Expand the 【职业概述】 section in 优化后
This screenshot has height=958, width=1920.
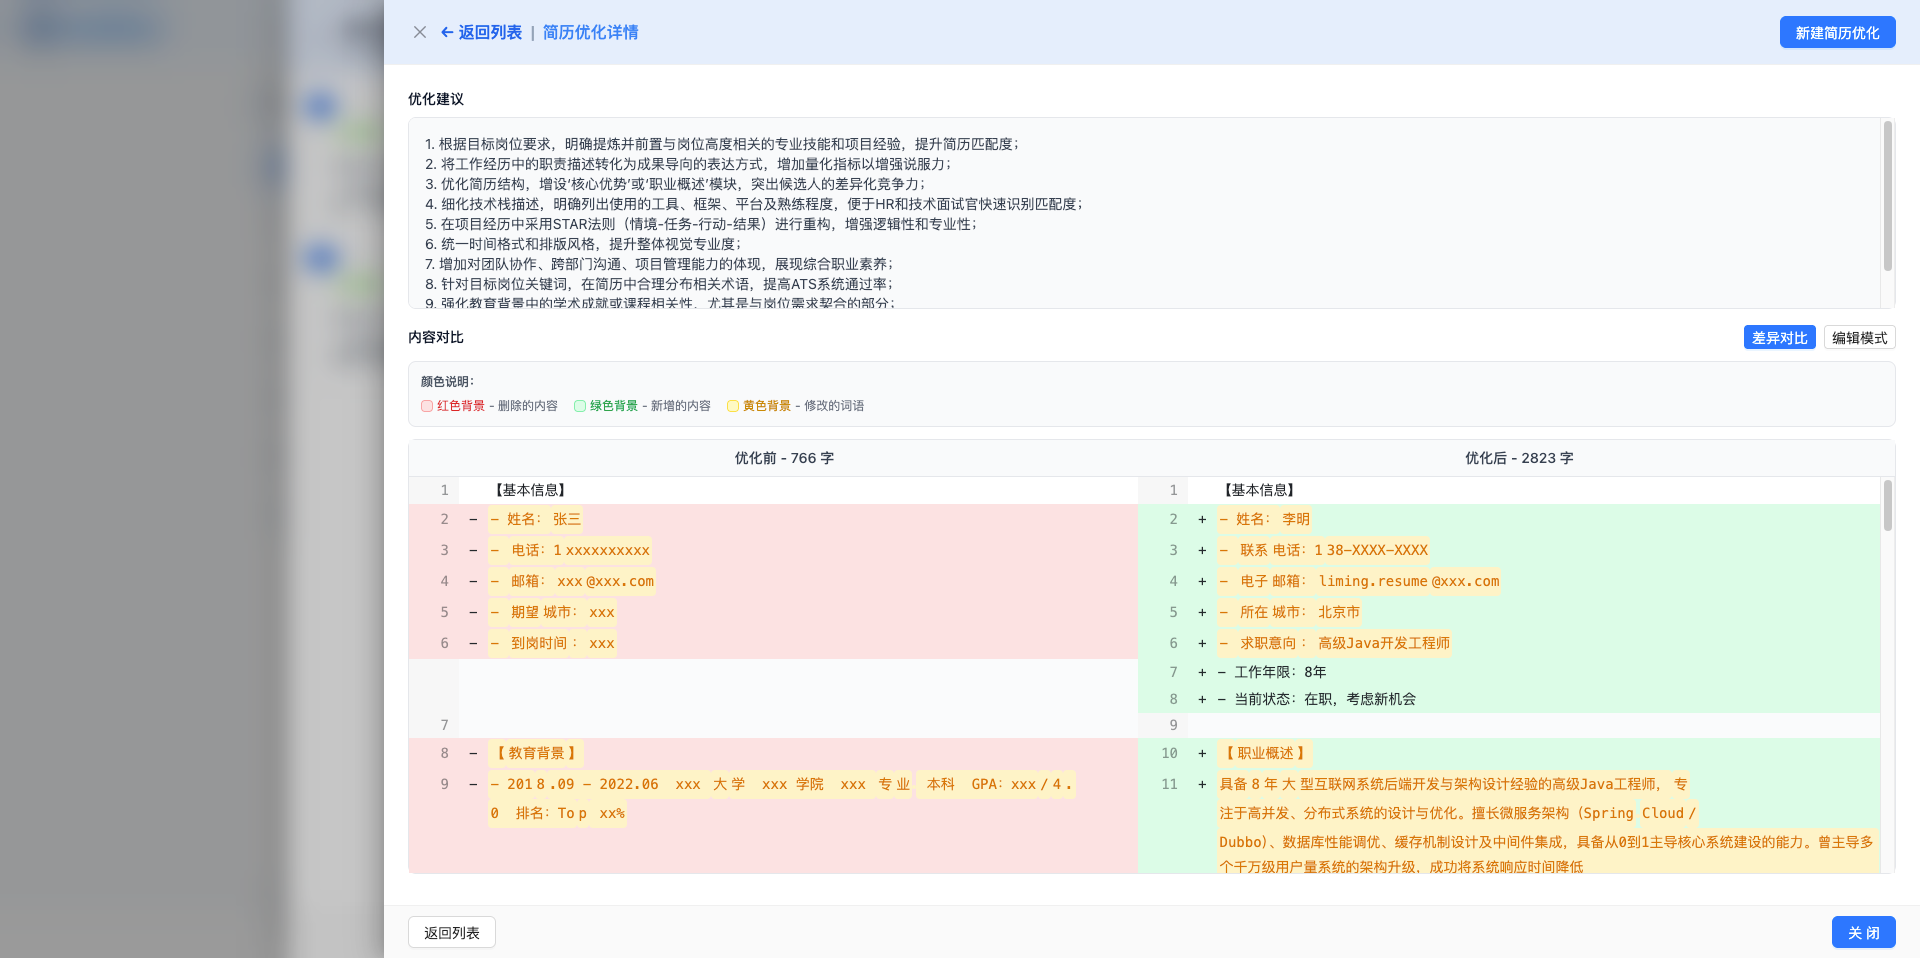coord(1266,753)
